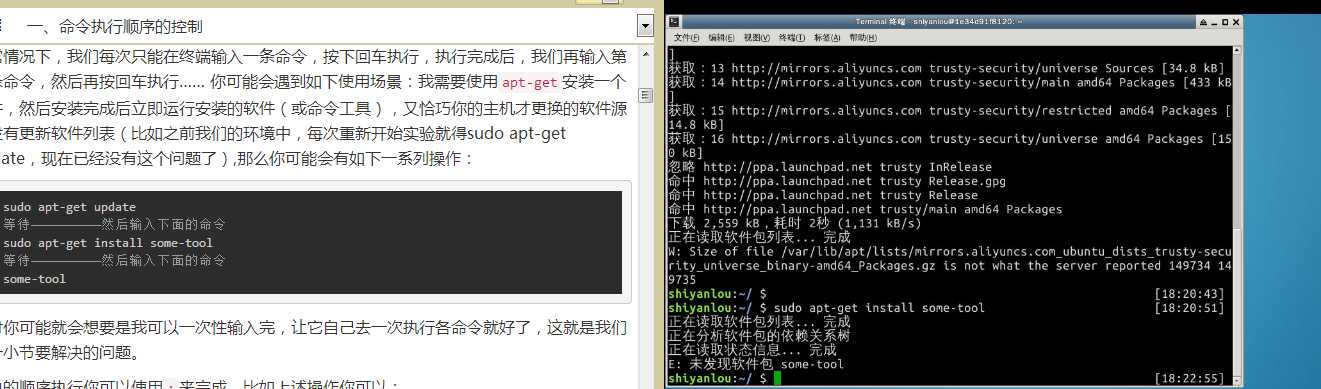Open the 标签(A) menu in Terminal
The image size is (1321, 389).
point(828,37)
